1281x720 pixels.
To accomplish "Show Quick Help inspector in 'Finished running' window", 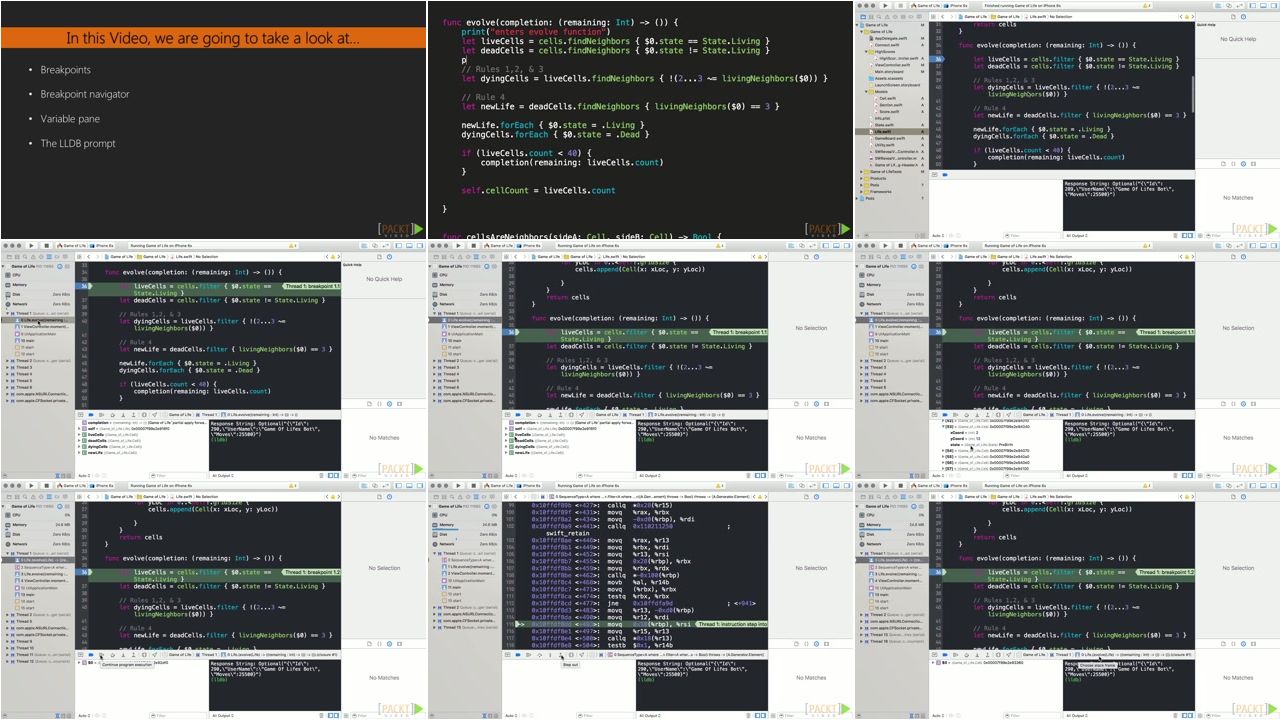I will (x=1243, y=16).
